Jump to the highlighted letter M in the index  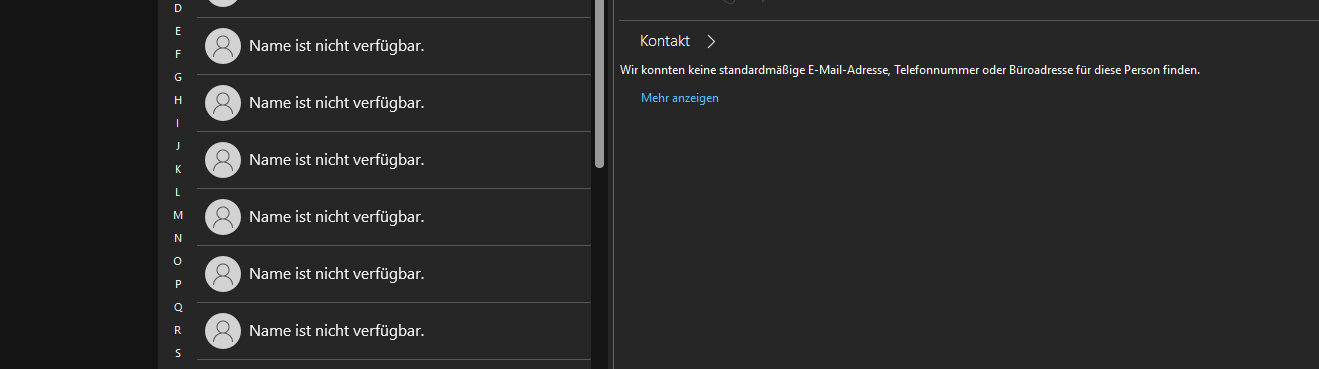click(x=178, y=215)
